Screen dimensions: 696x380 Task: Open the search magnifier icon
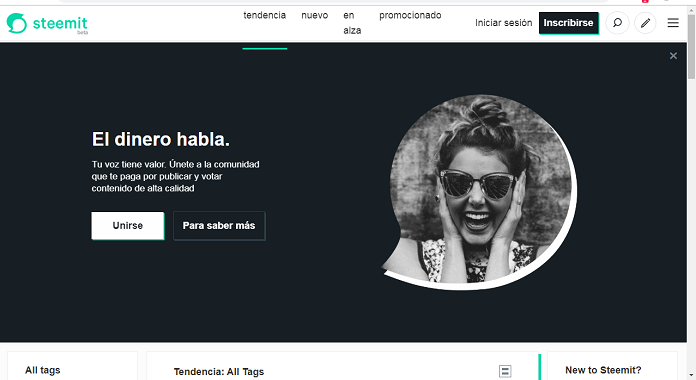[x=617, y=23]
